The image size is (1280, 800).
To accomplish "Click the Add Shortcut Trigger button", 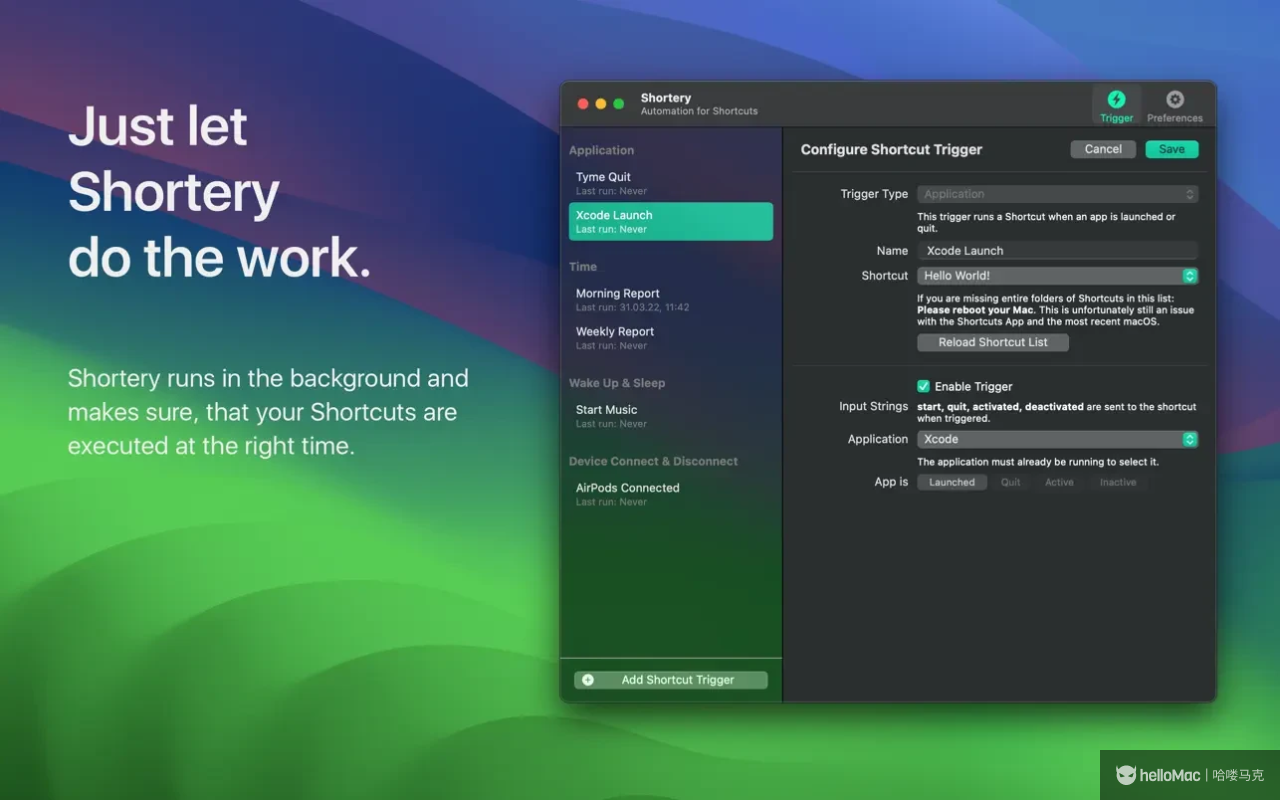I will pyautogui.click(x=671, y=680).
